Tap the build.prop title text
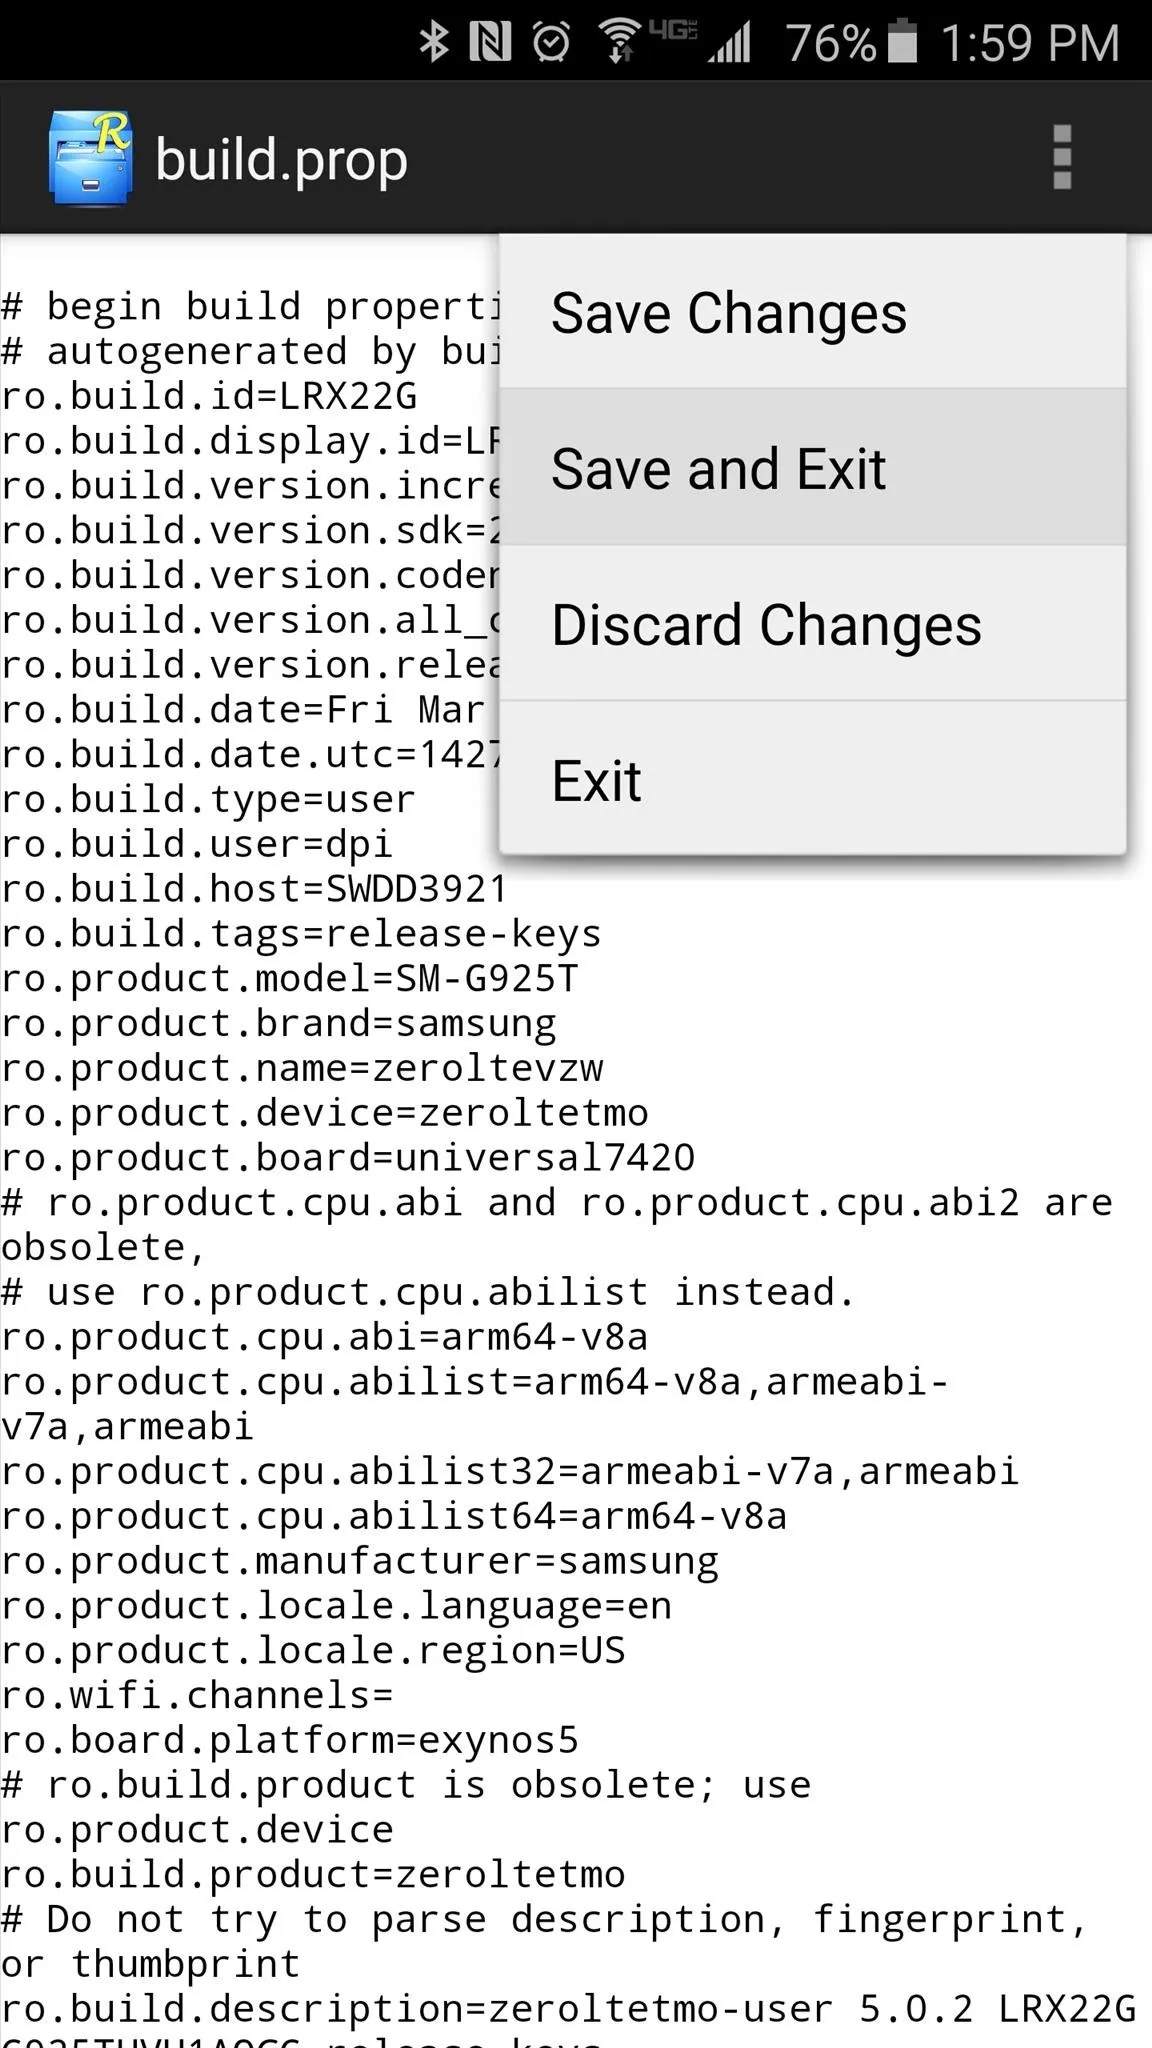 (281, 160)
